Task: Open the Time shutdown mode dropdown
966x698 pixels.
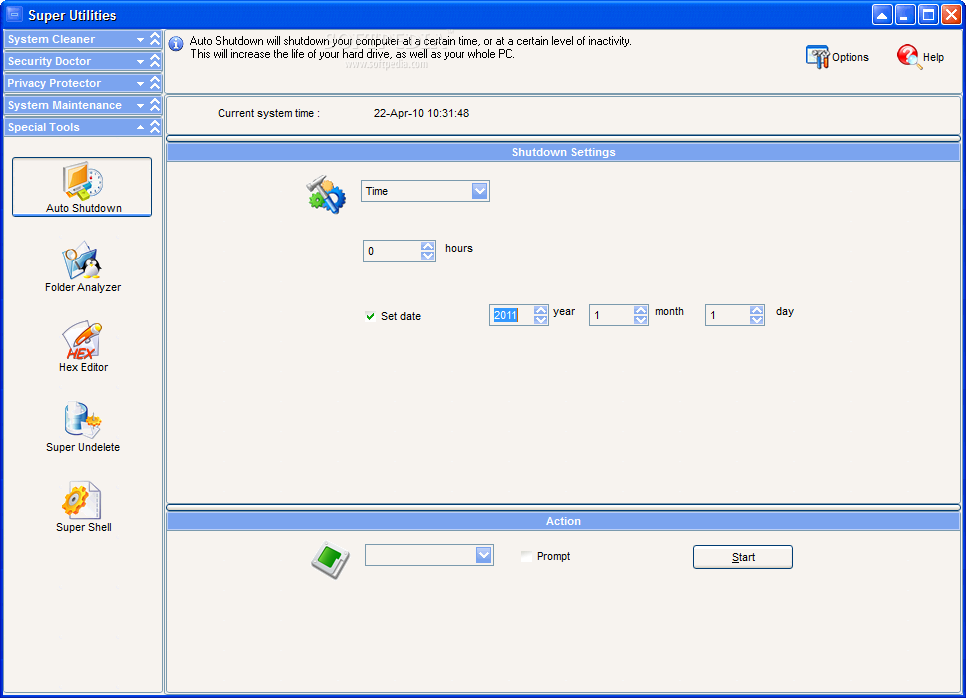Action: 480,191
